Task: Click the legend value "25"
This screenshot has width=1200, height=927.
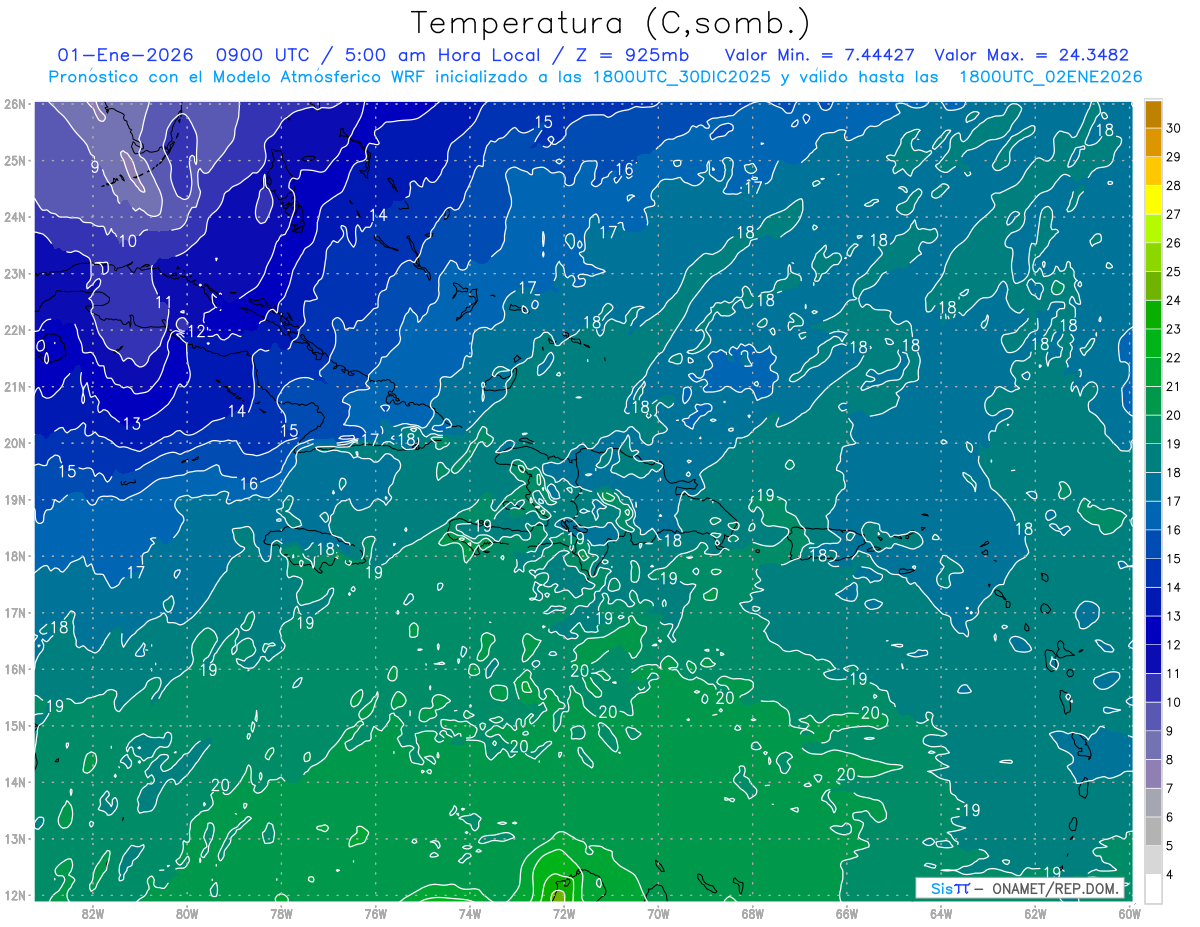Action: pos(1174,272)
